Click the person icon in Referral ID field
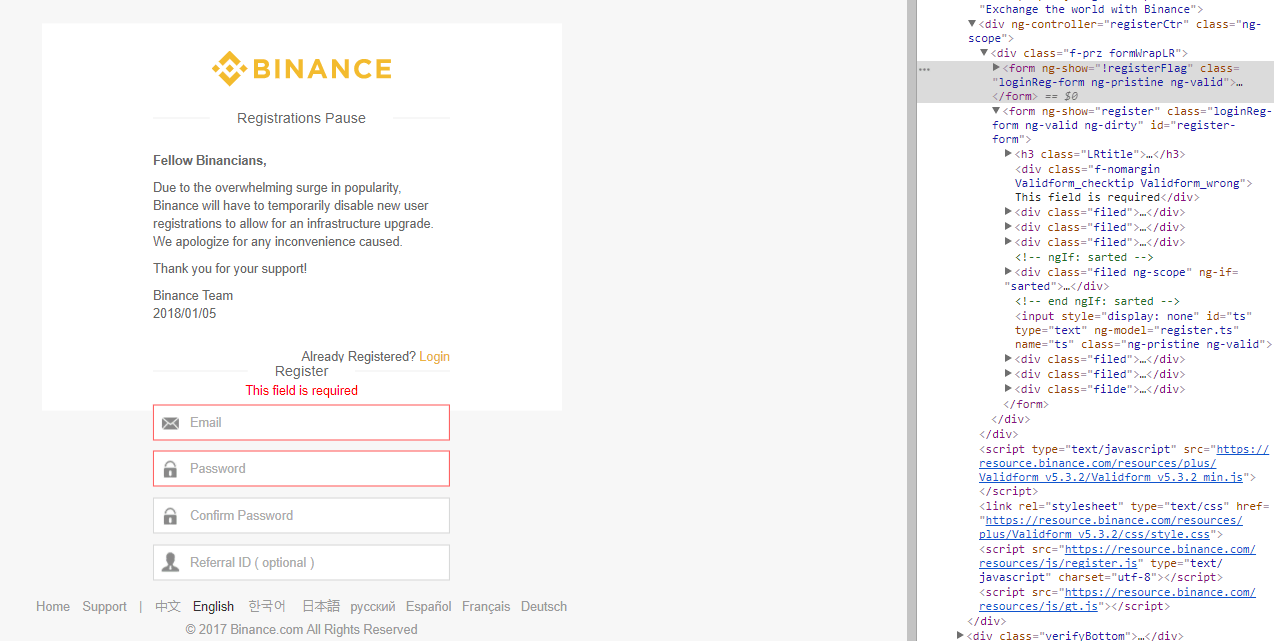 click(170, 562)
